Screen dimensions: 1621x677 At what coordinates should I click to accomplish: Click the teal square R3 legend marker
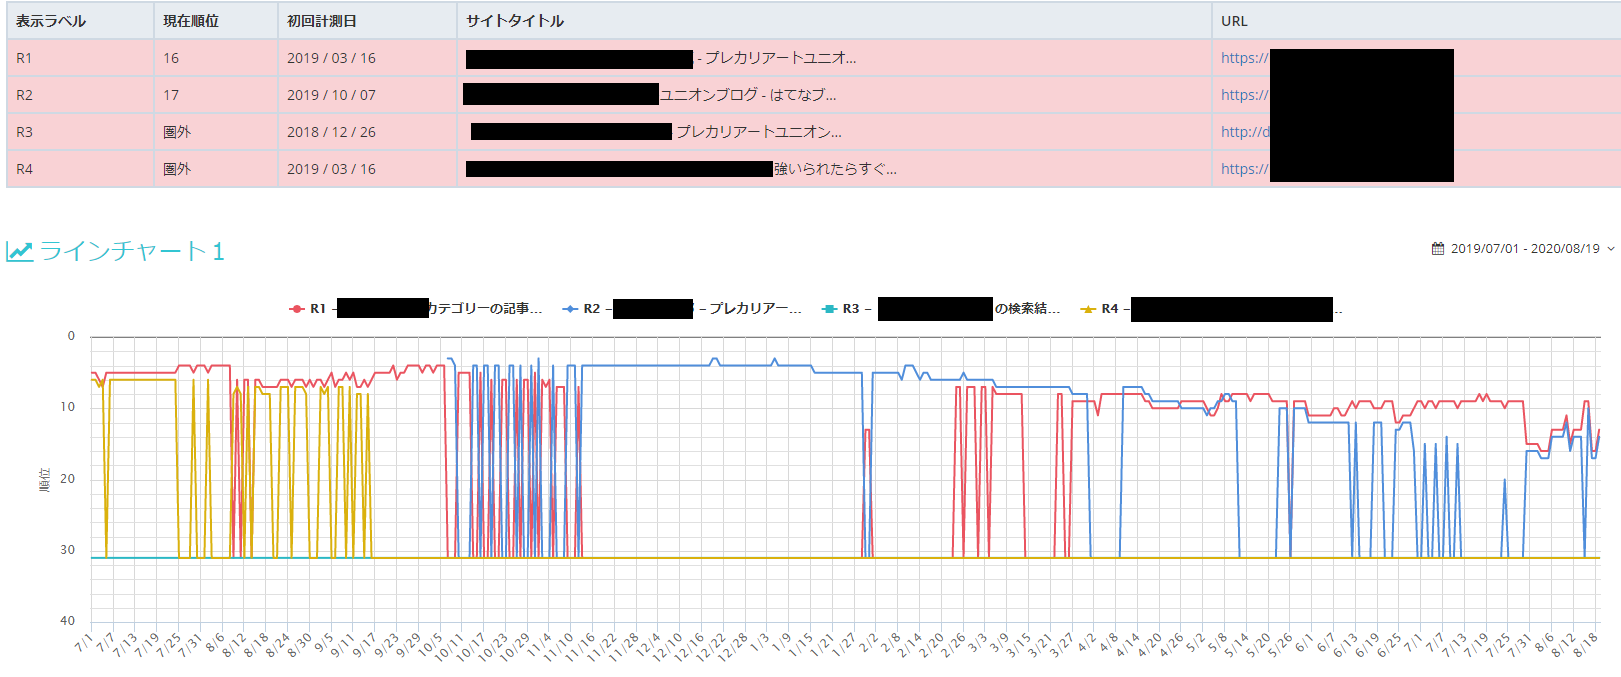click(x=829, y=309)
